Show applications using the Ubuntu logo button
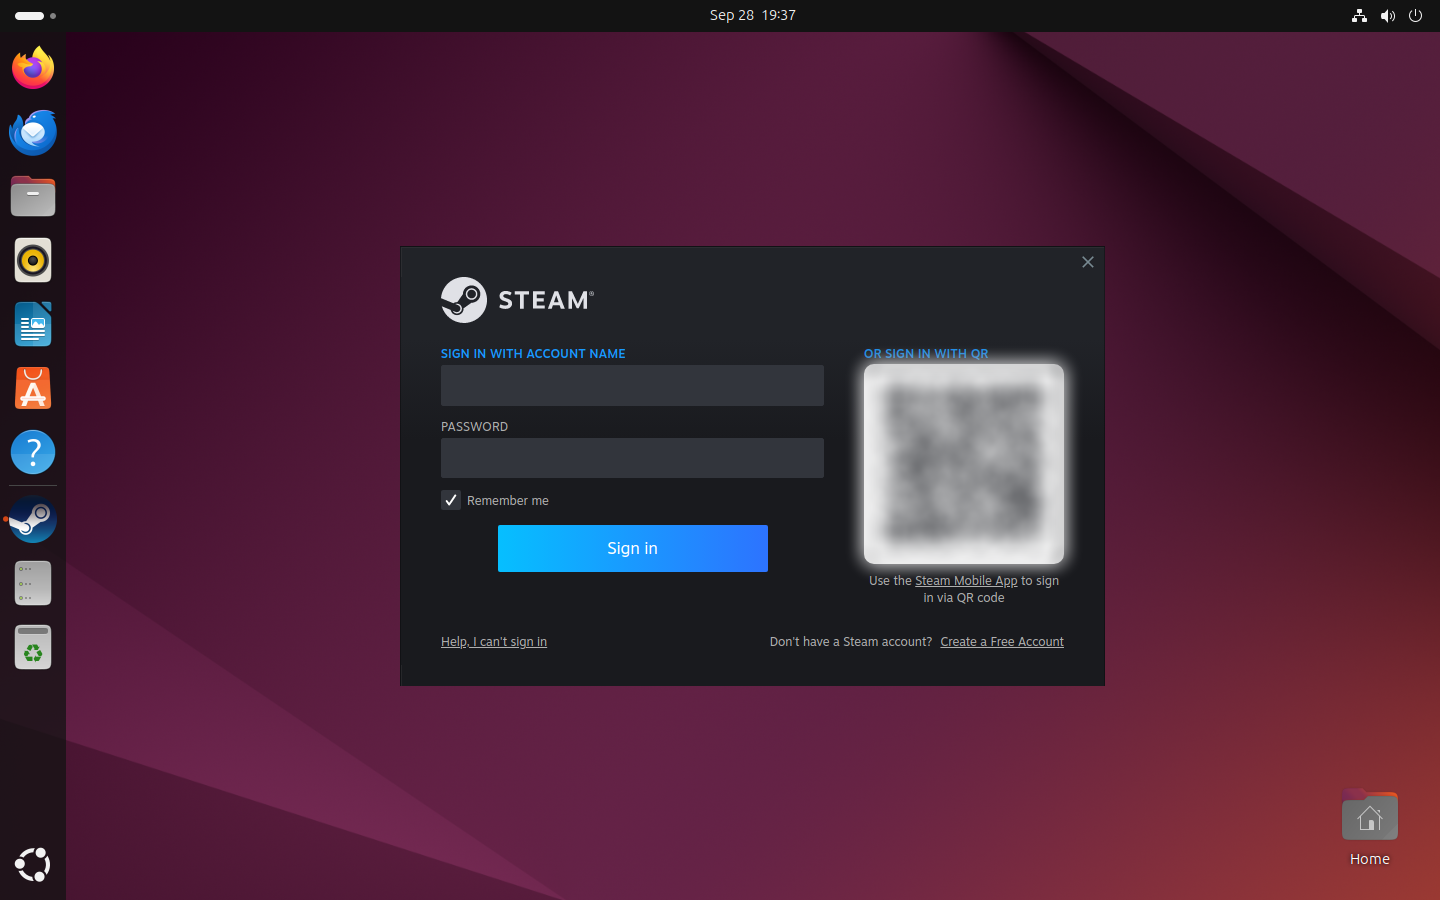Image resolution: width=1440 pixels, height=900 pixels. (x=33, y=865)
